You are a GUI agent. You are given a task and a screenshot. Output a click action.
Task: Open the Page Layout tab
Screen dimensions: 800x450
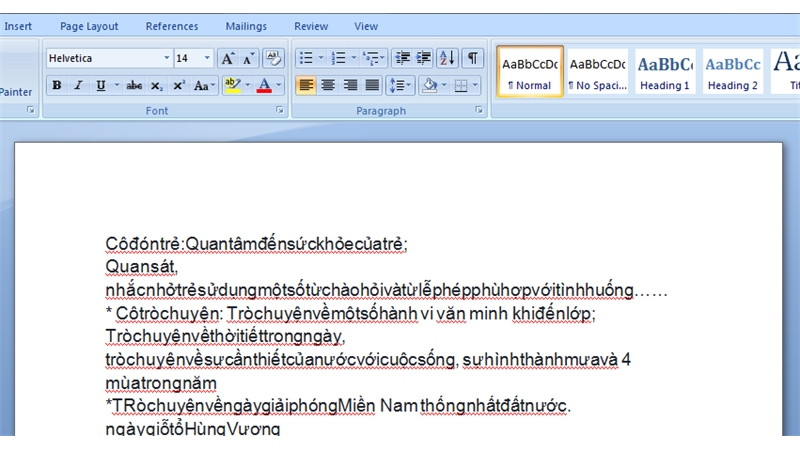(88, 26)
